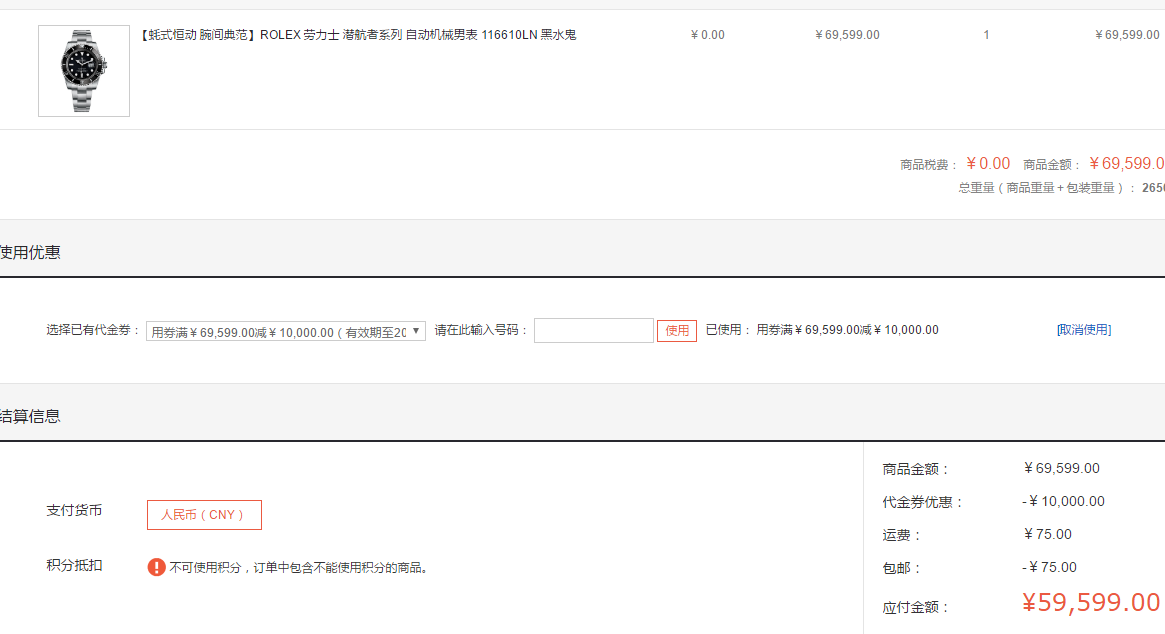The image size is (1165, 634).
Task: Click the 积分抵扣 label
Action: coord(74,566)
